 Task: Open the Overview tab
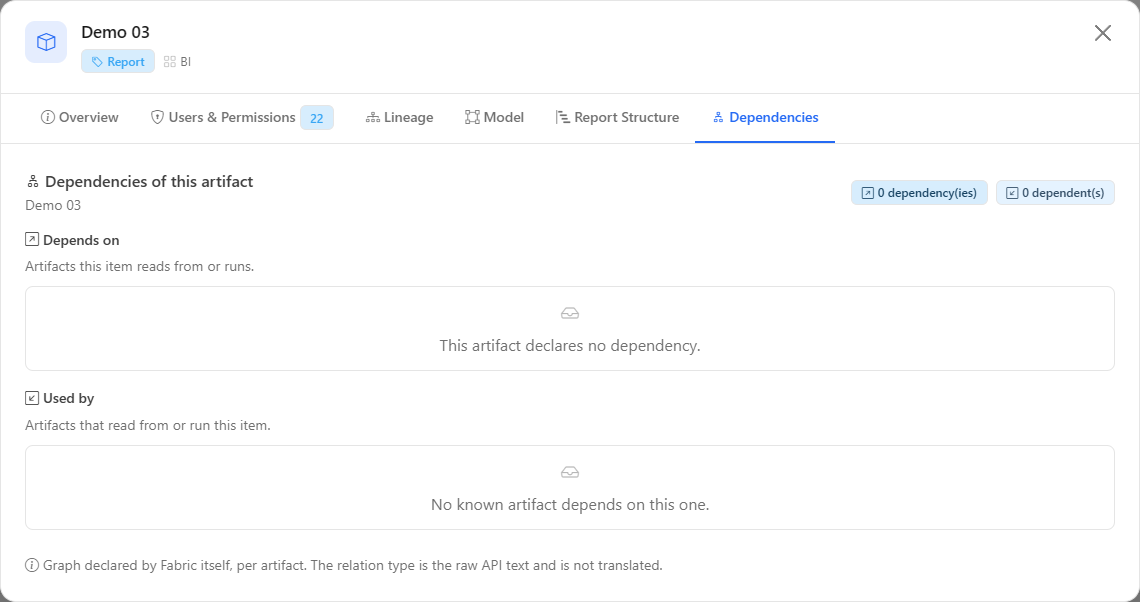80,117
